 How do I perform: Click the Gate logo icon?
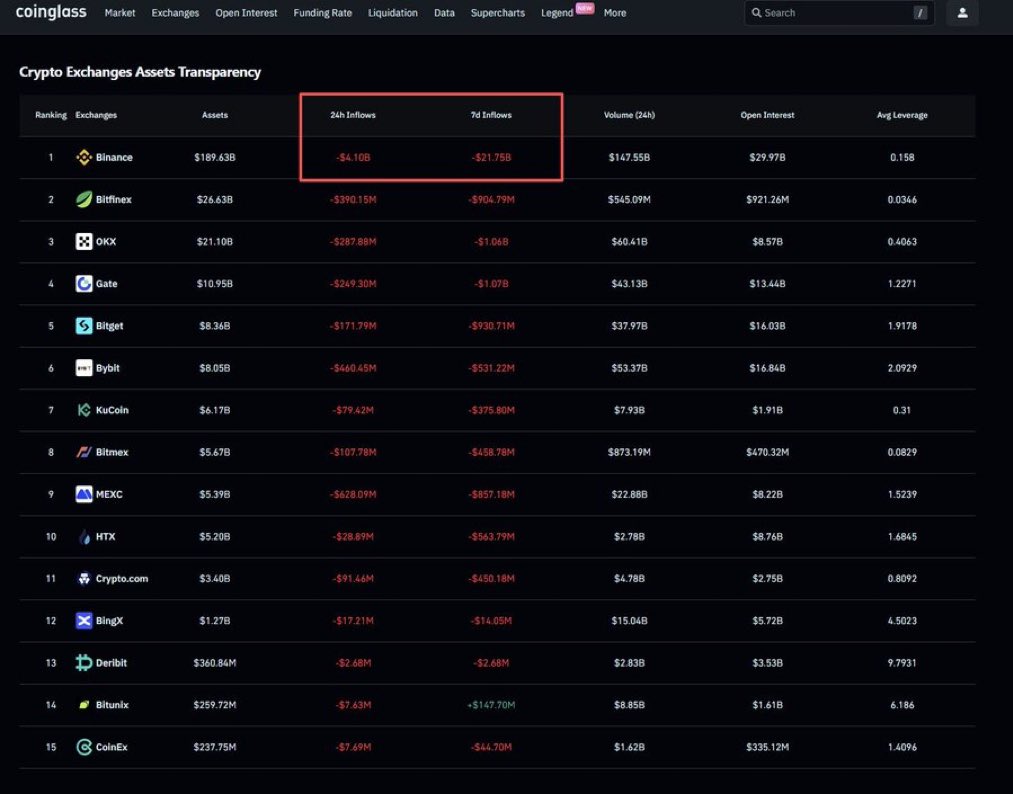pyautogui.click(x=84, y=284)
